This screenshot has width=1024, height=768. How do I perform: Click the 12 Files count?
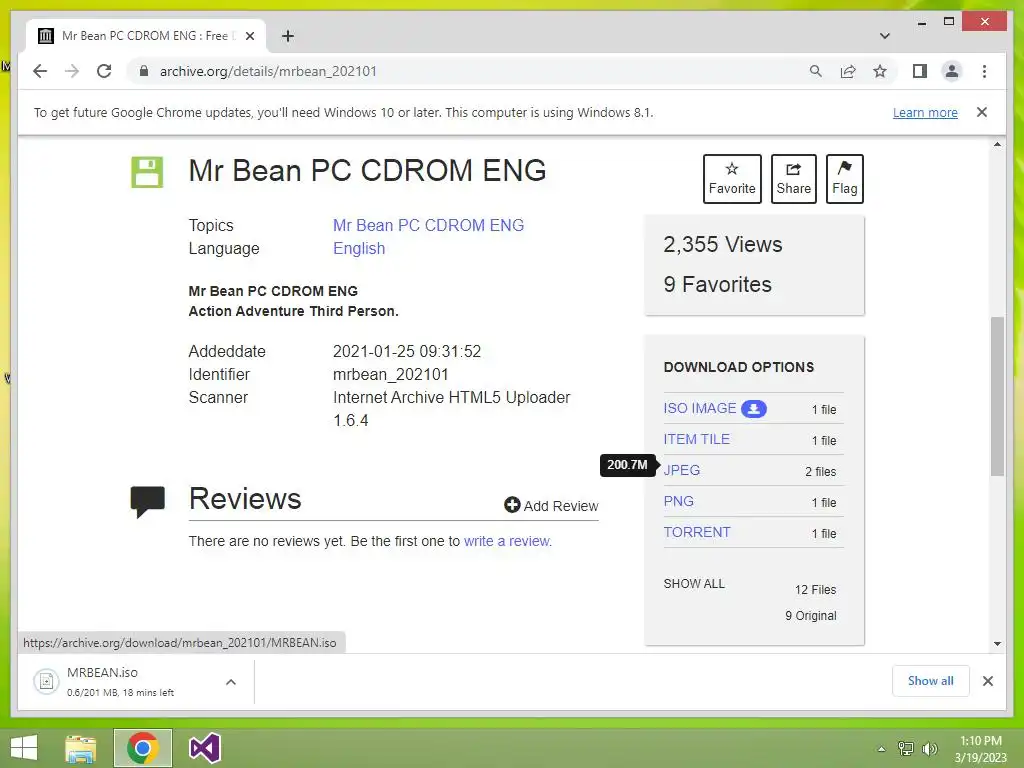815,590
